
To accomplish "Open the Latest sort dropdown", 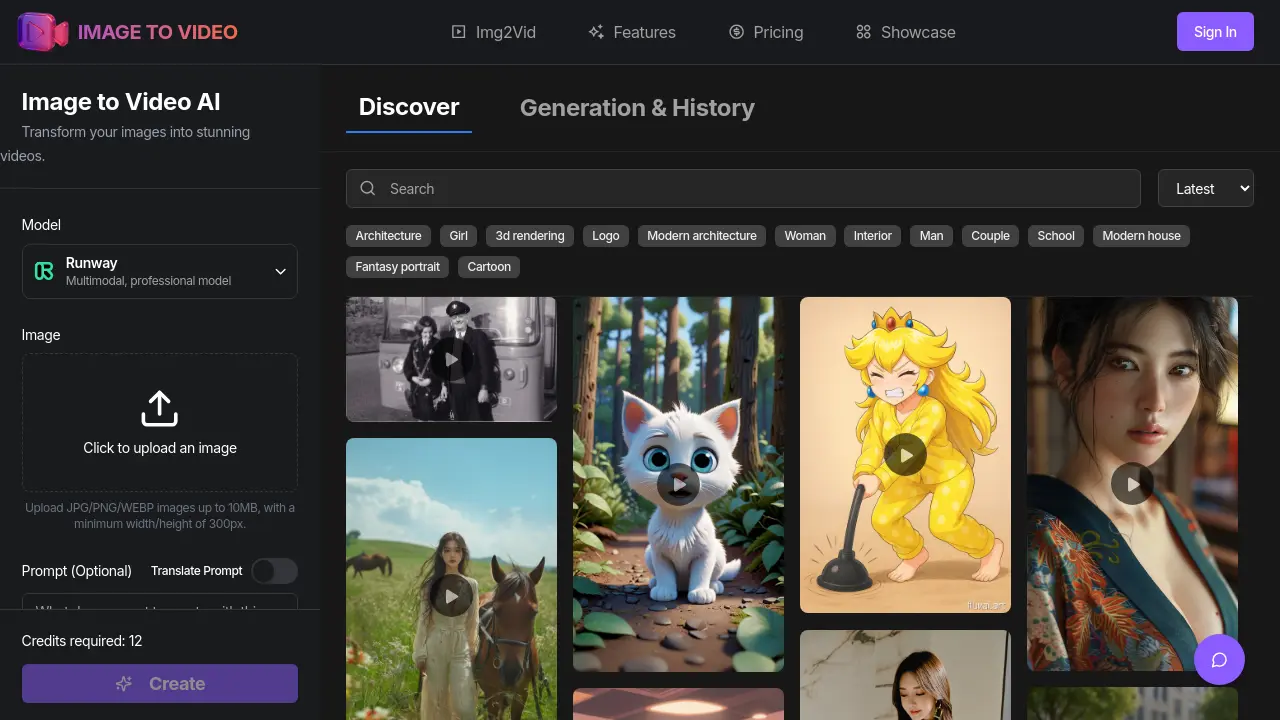I will point(1205,188).
